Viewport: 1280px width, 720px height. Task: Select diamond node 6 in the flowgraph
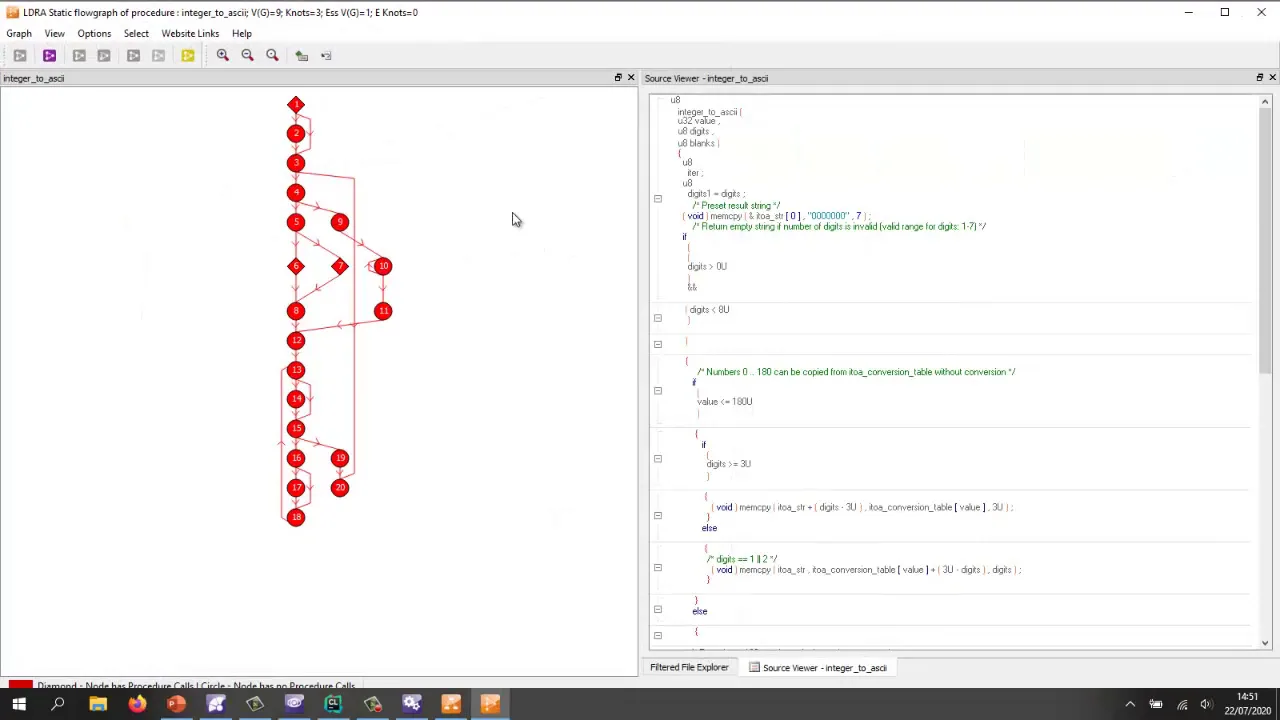(x=295, y=266)
